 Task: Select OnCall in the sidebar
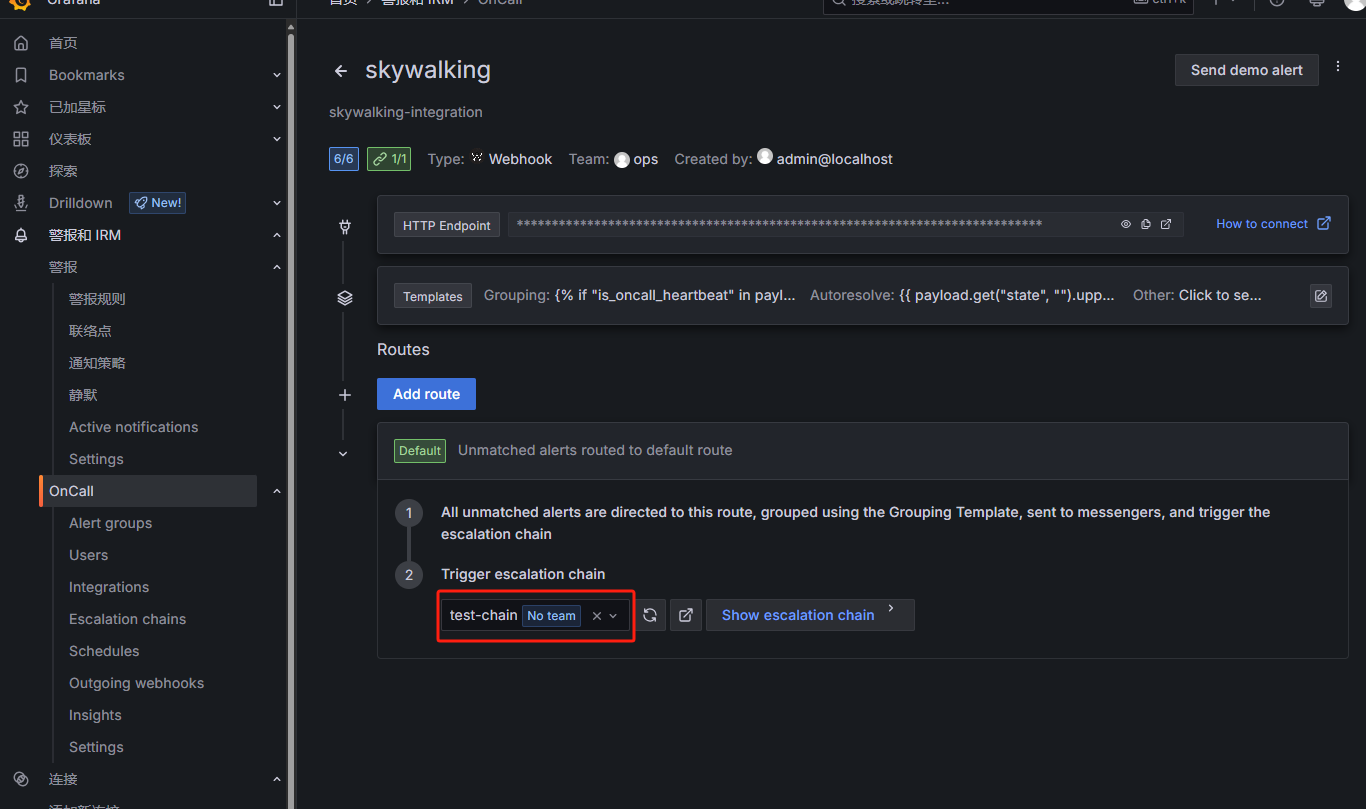coord(149,491)
